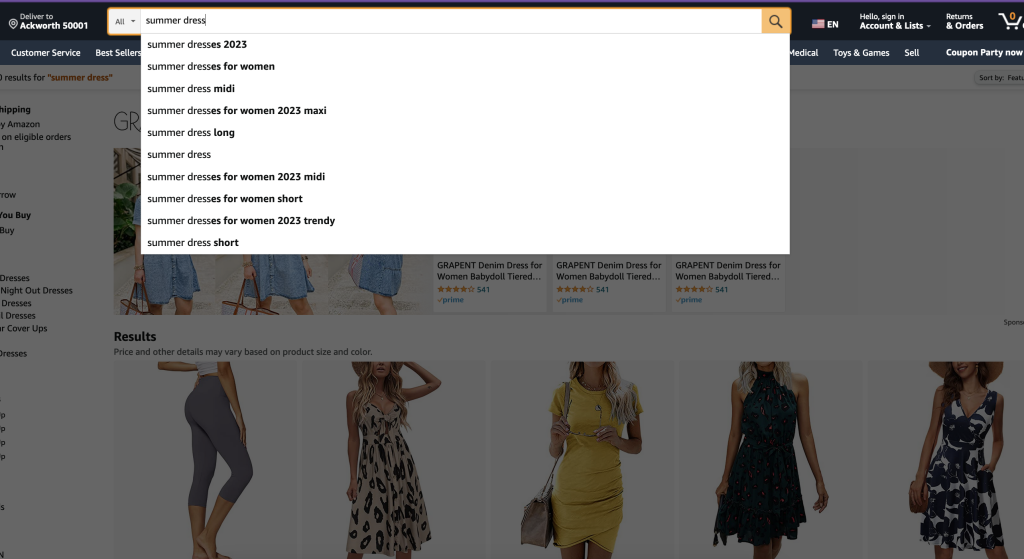1024x559 pixels.
Task: Select suggestion summer dresses 2023
Action: 465,44
